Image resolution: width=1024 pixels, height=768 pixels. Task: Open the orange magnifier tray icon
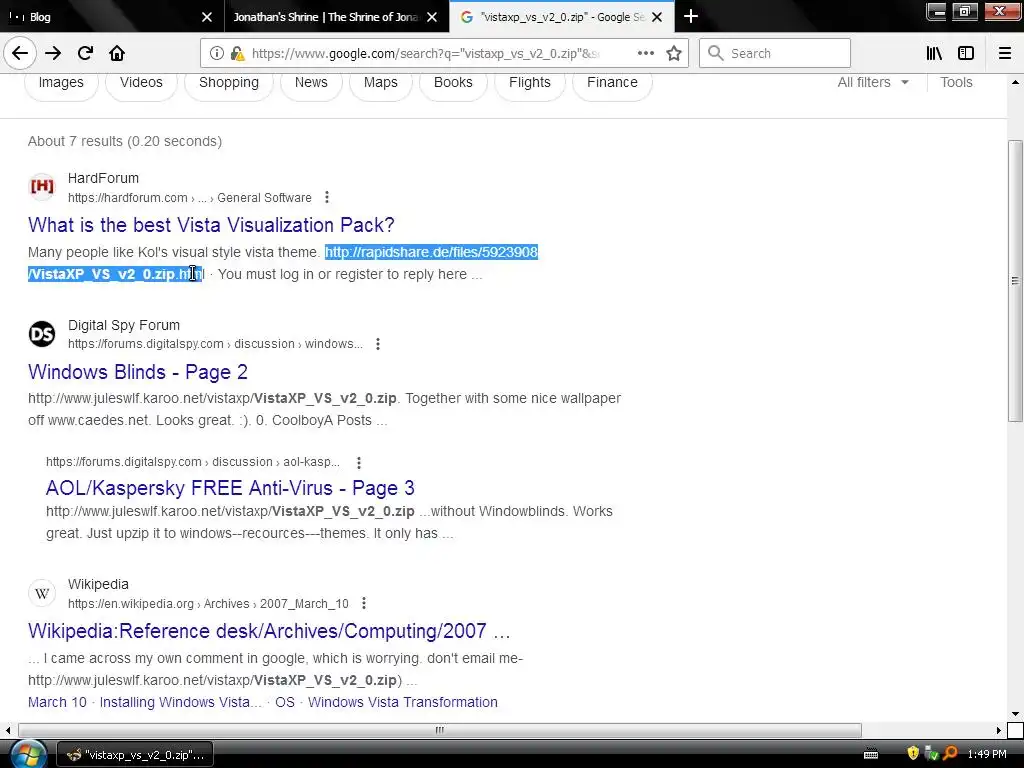coord(951,753)
